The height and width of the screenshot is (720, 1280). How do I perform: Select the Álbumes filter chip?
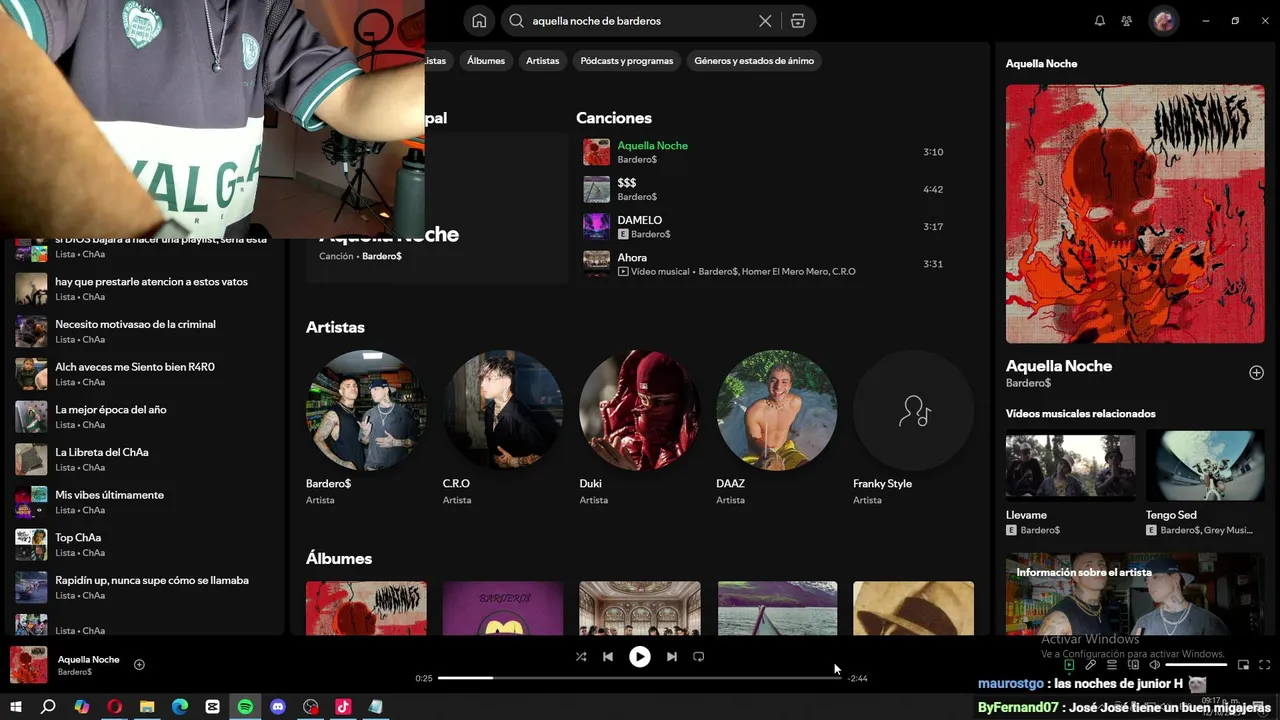(x=486, y=61)
